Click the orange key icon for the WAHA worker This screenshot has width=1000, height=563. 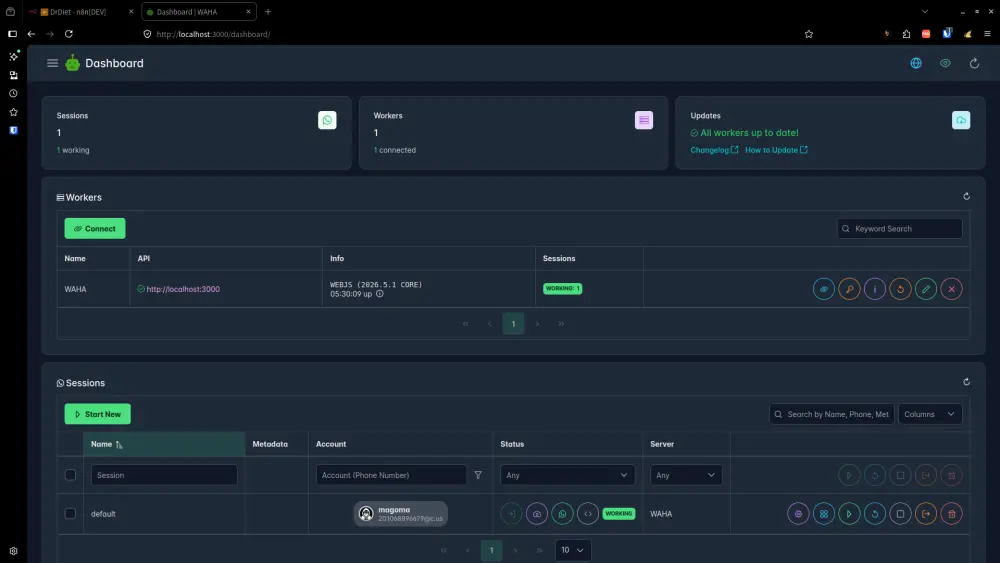[x=849, y=289]
